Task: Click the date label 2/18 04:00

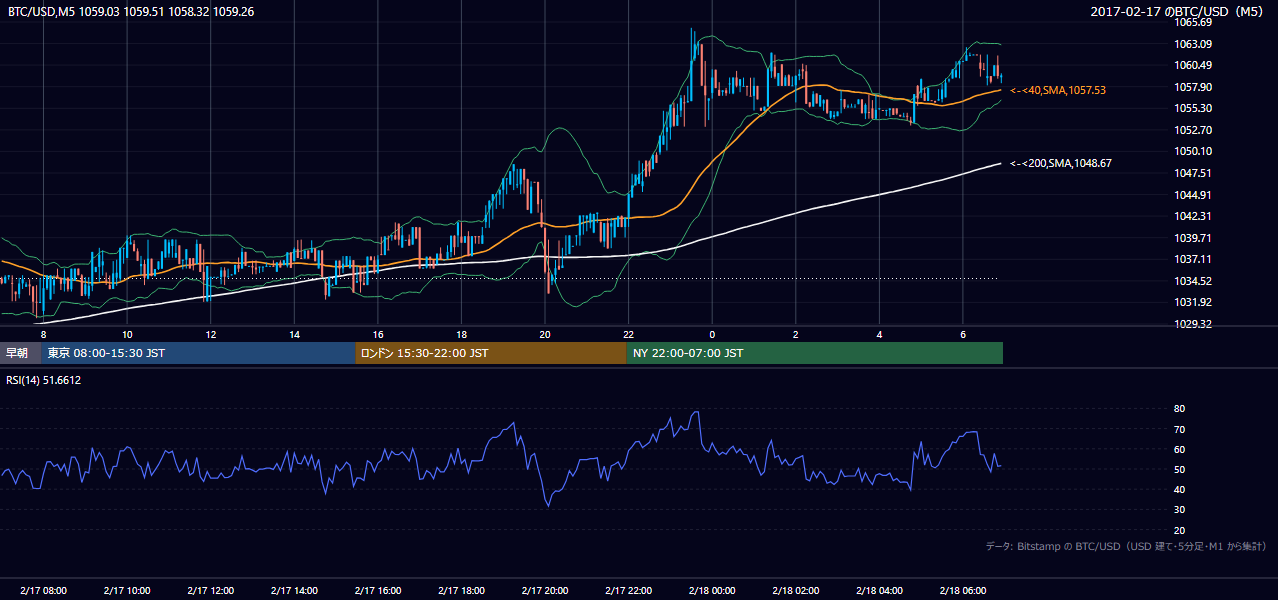Action: 879,590
